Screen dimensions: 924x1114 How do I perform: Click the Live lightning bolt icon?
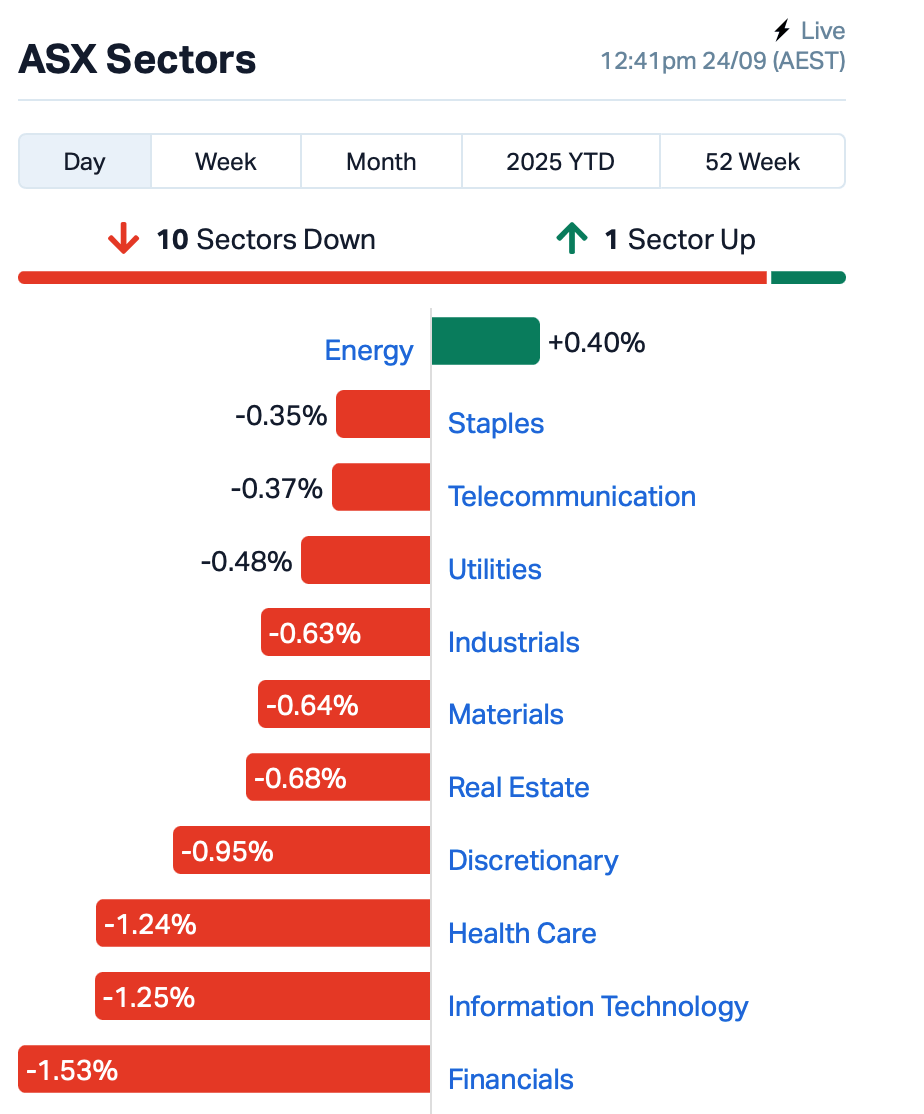pyautogui.click(x=782, y=31)
